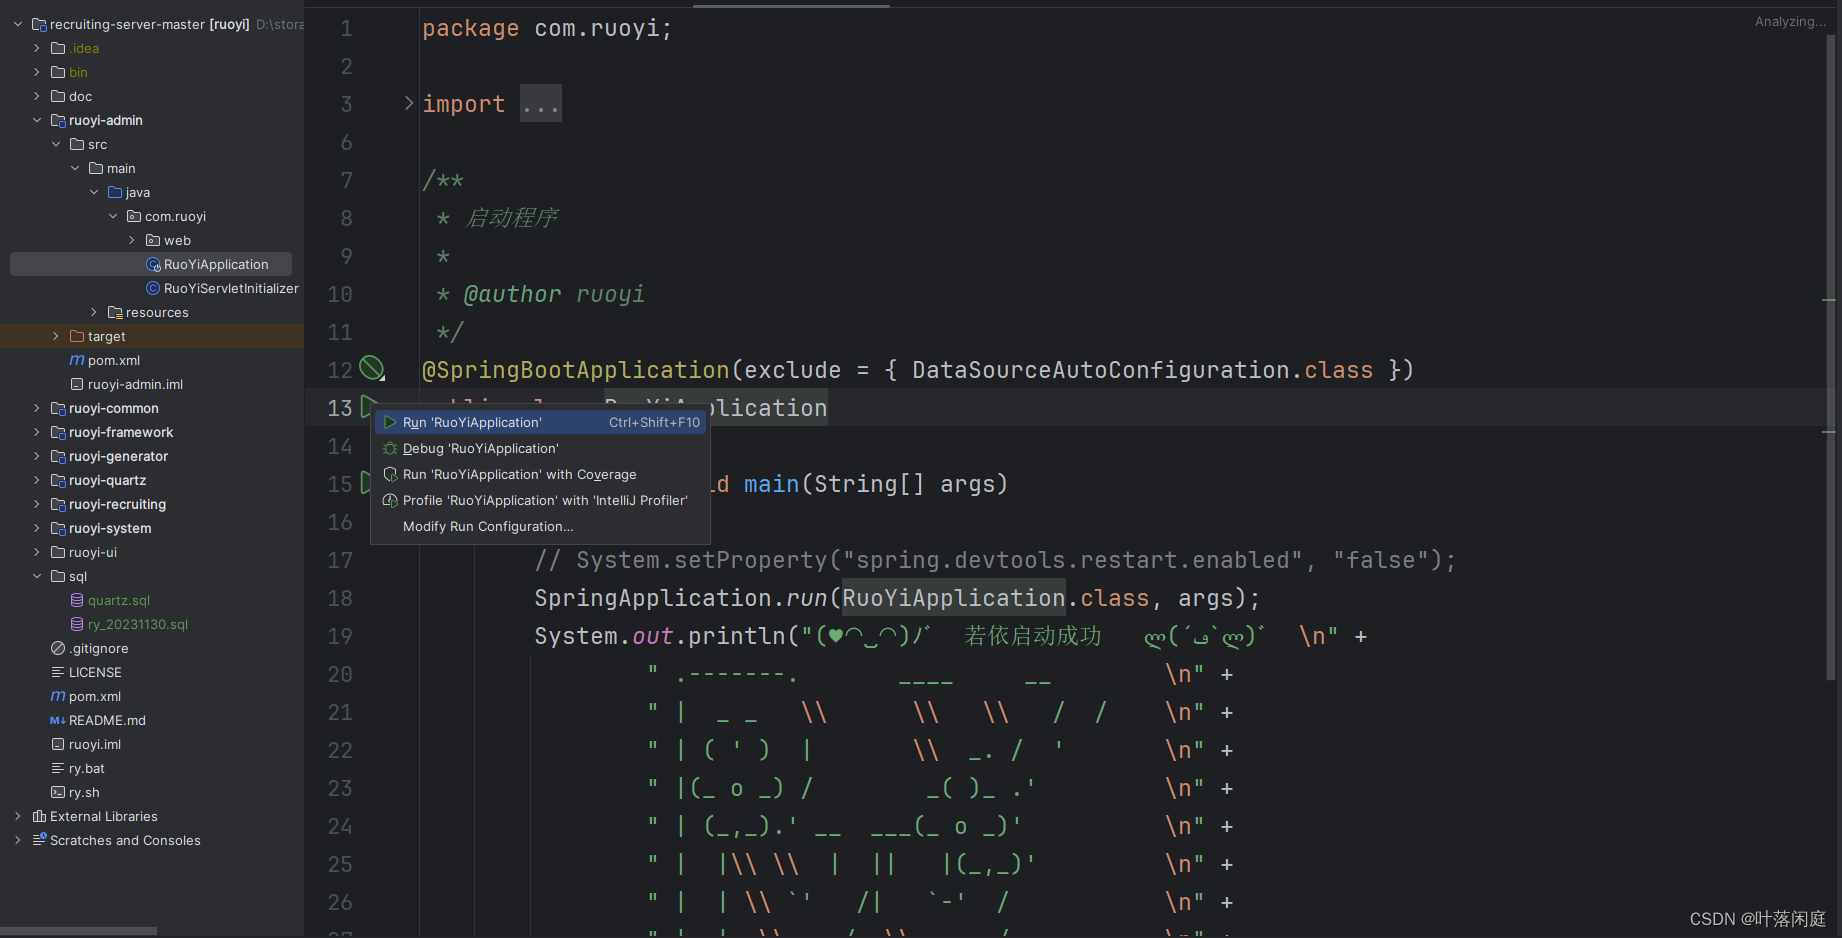Expand the bin folder
Screen dimensions: 1842x938
click(37, 72)
